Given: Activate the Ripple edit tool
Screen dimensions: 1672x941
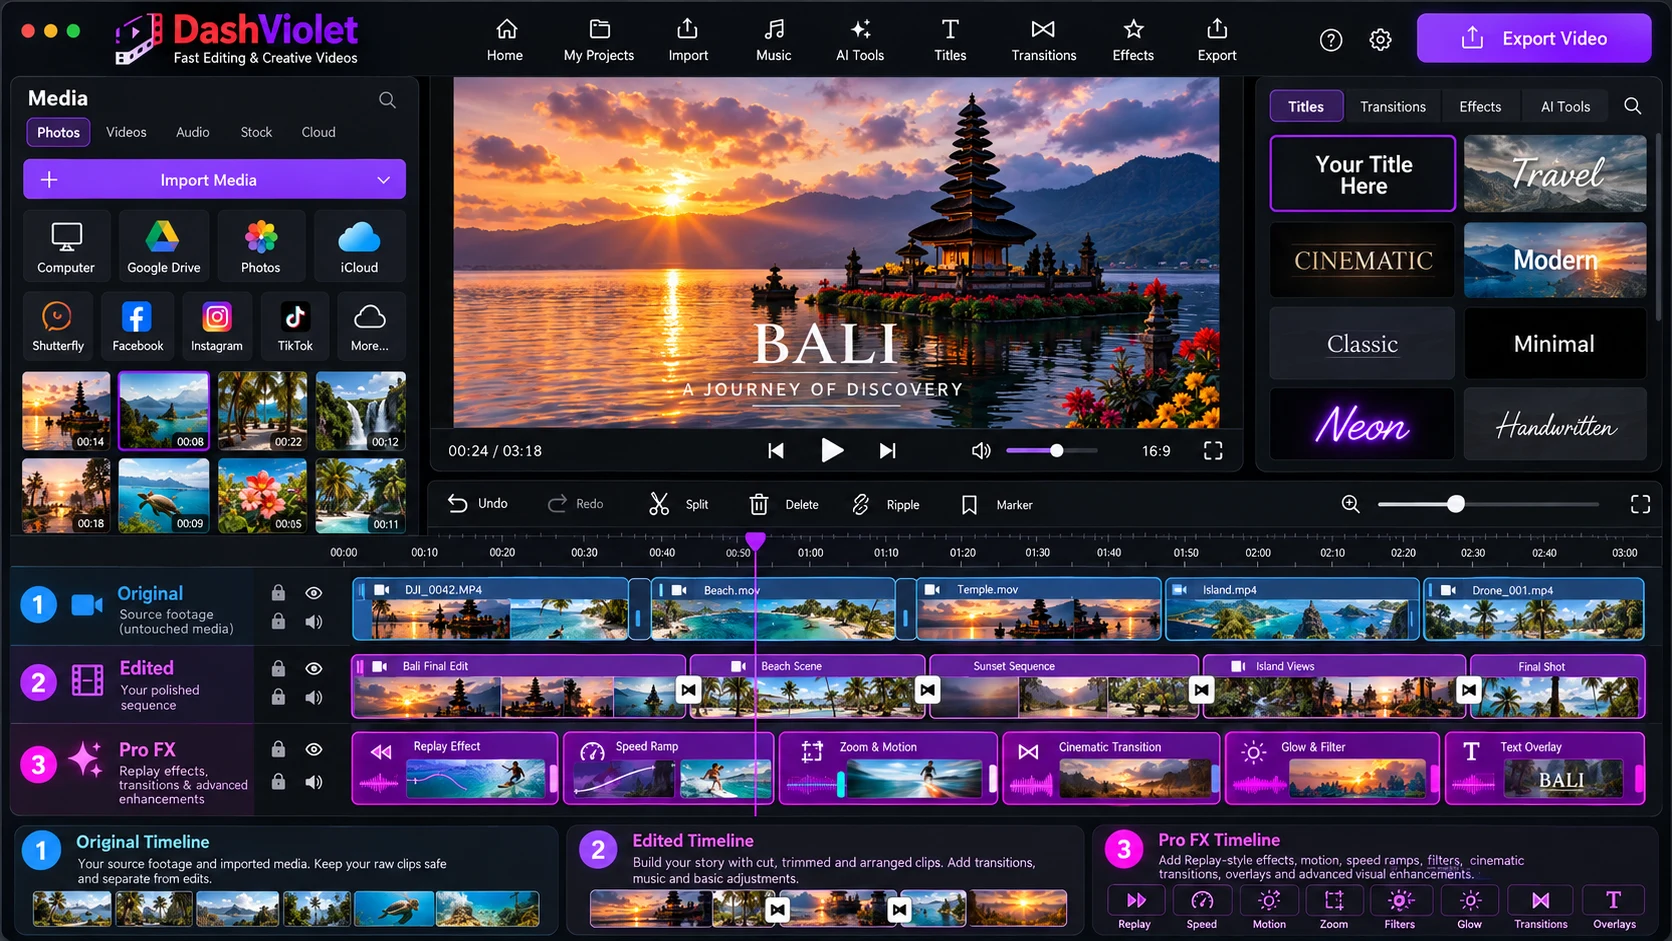Looking at the screenshot, I should tap(885, 504).
